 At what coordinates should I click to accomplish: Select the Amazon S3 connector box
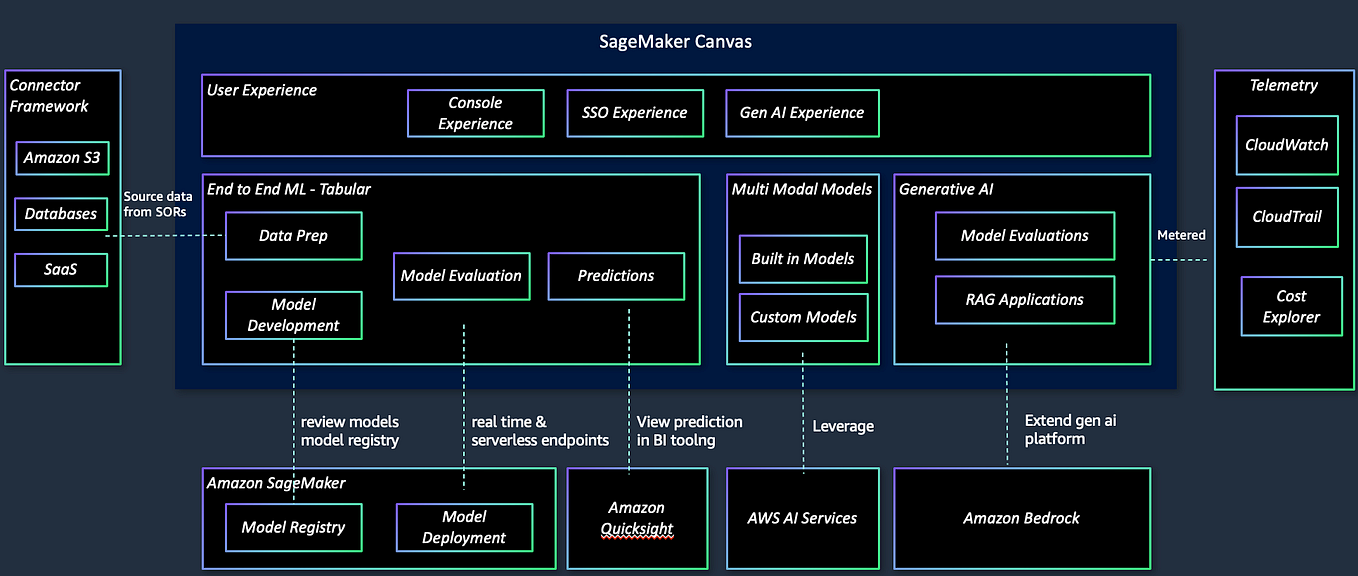point(62,157)
